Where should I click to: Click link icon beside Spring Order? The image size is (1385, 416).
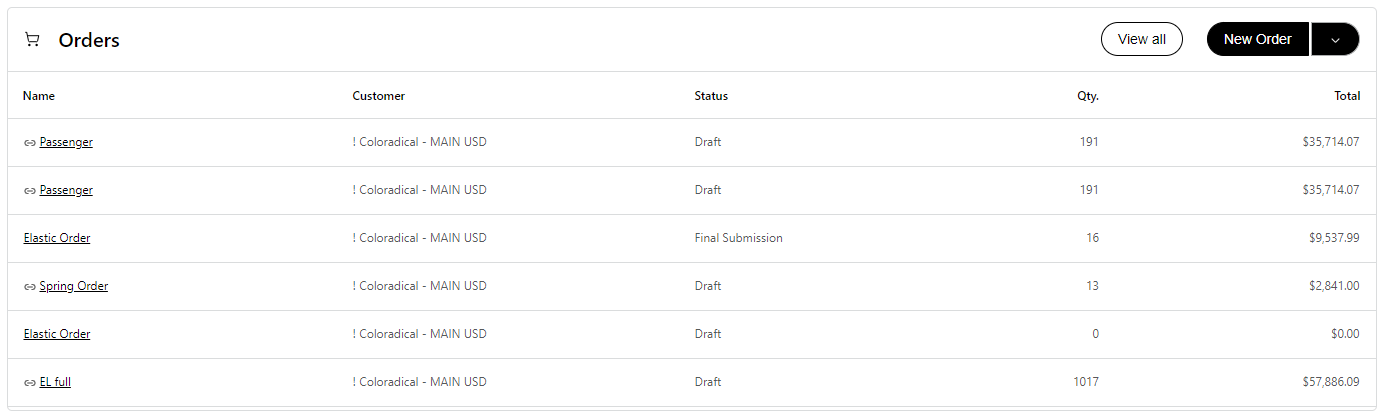point(30,287)
